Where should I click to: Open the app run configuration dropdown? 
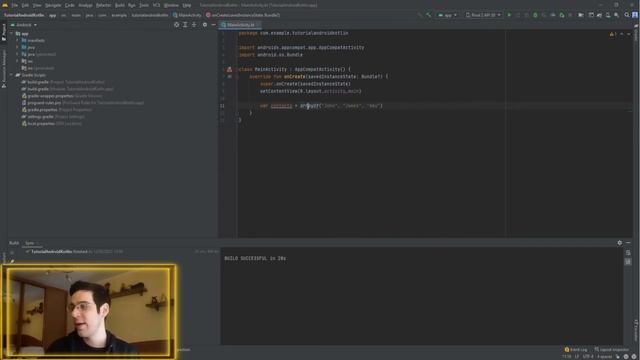tap(447, 15)
